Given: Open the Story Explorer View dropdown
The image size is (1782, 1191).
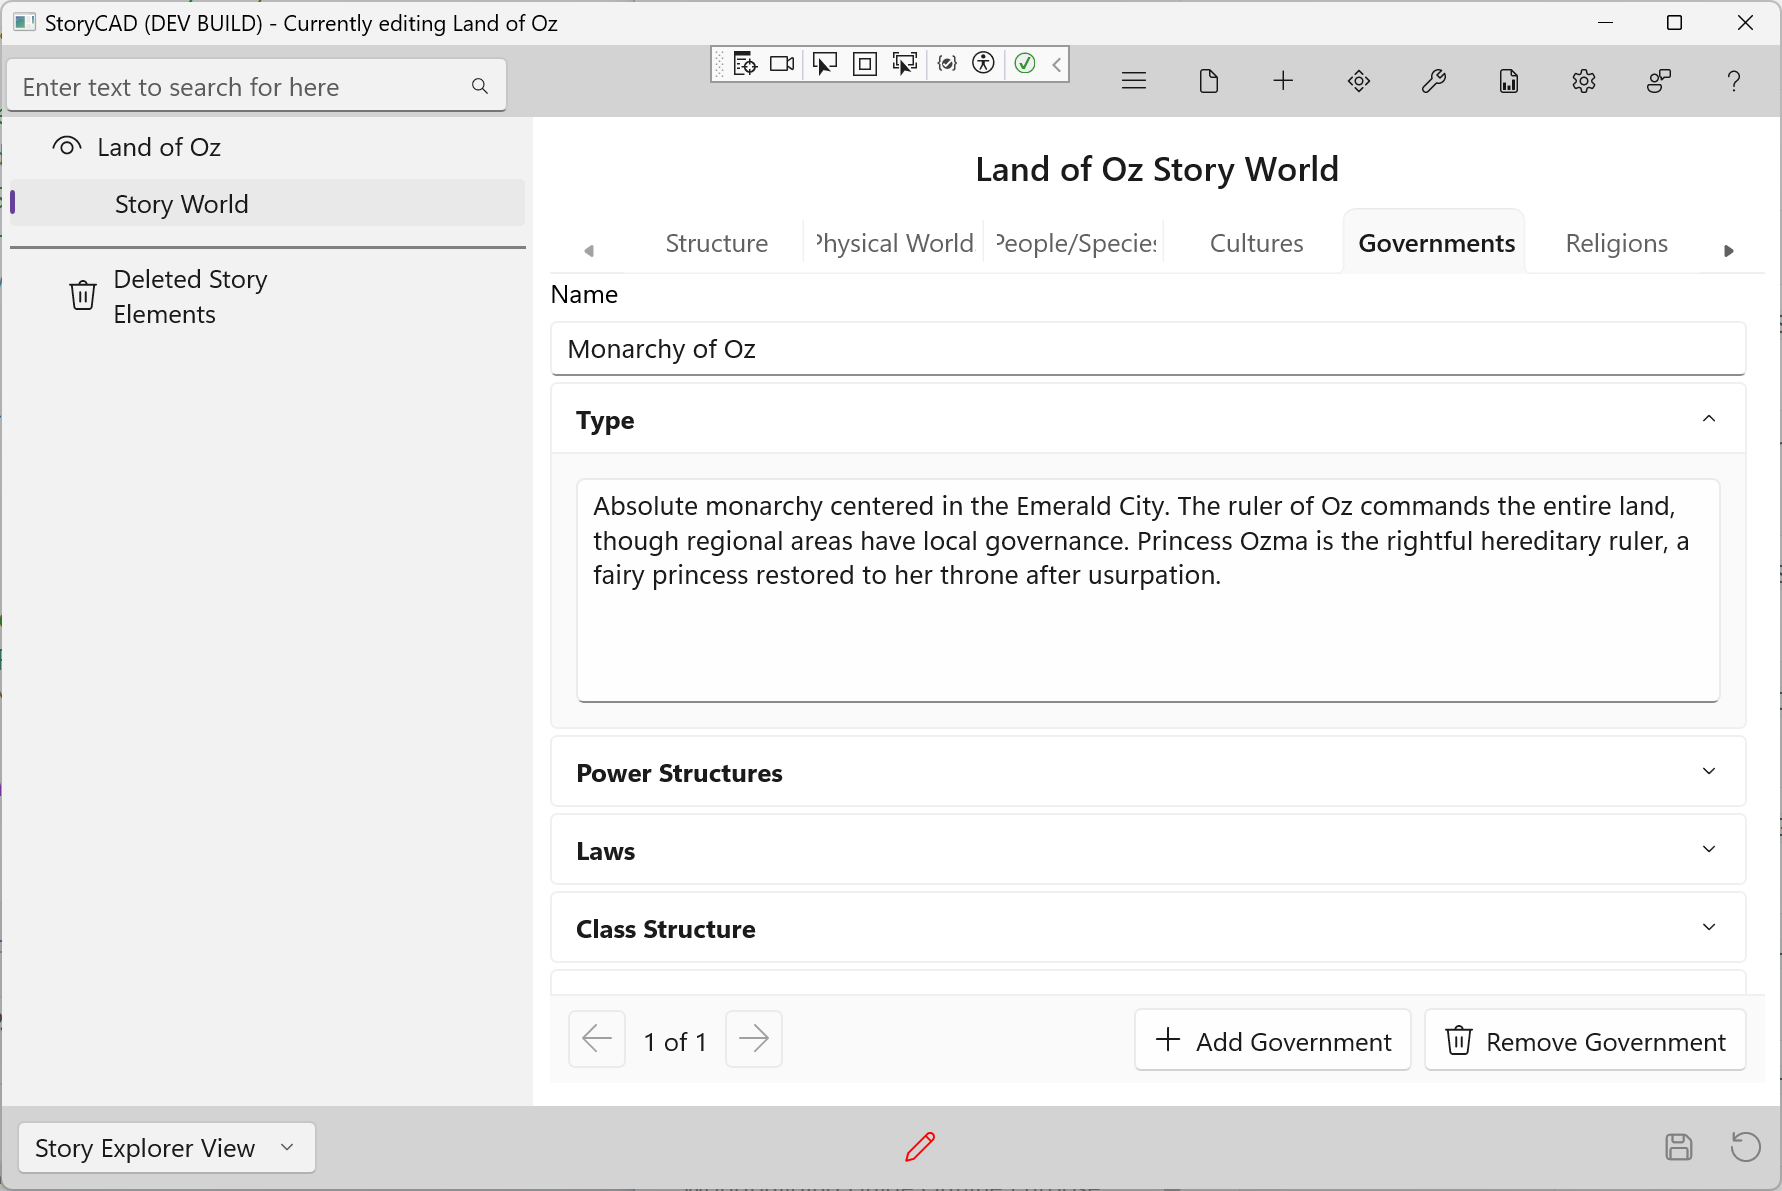Looking at the screenshot, I should tap(167, 1147).
